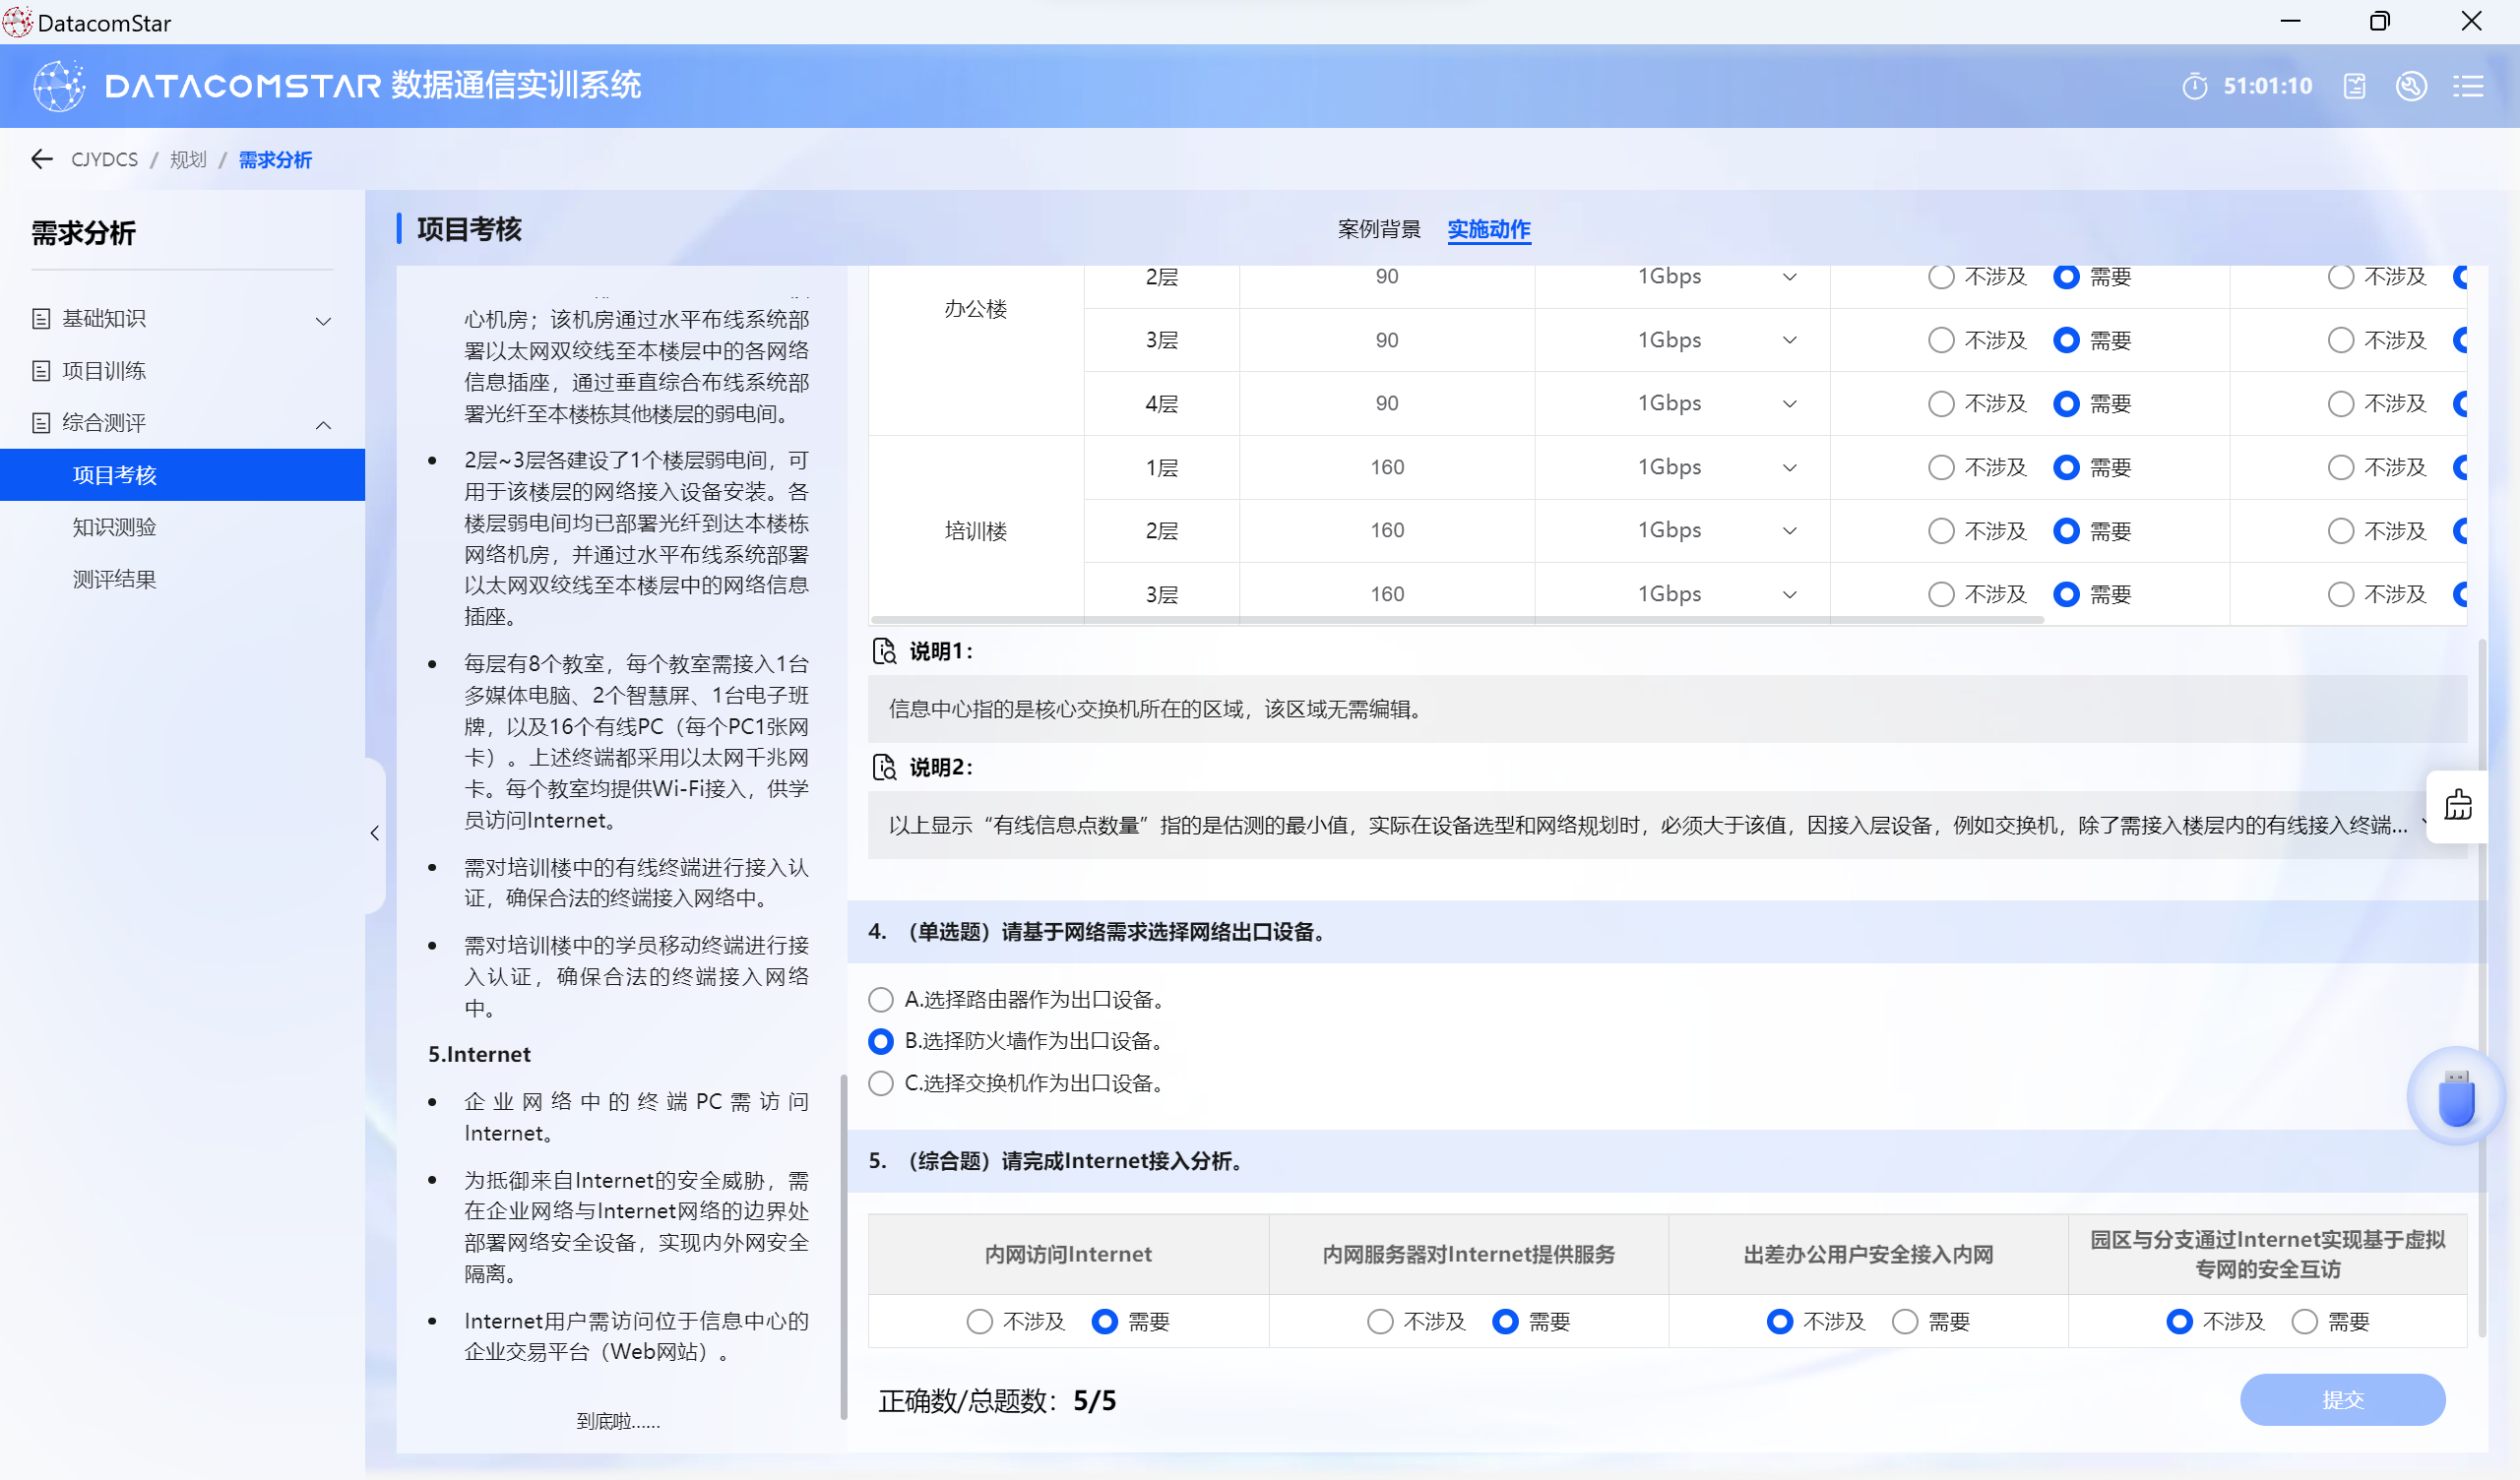Click the 规划 breadcrumb link
2520x1480 pixels.
(x=187, y=159)
